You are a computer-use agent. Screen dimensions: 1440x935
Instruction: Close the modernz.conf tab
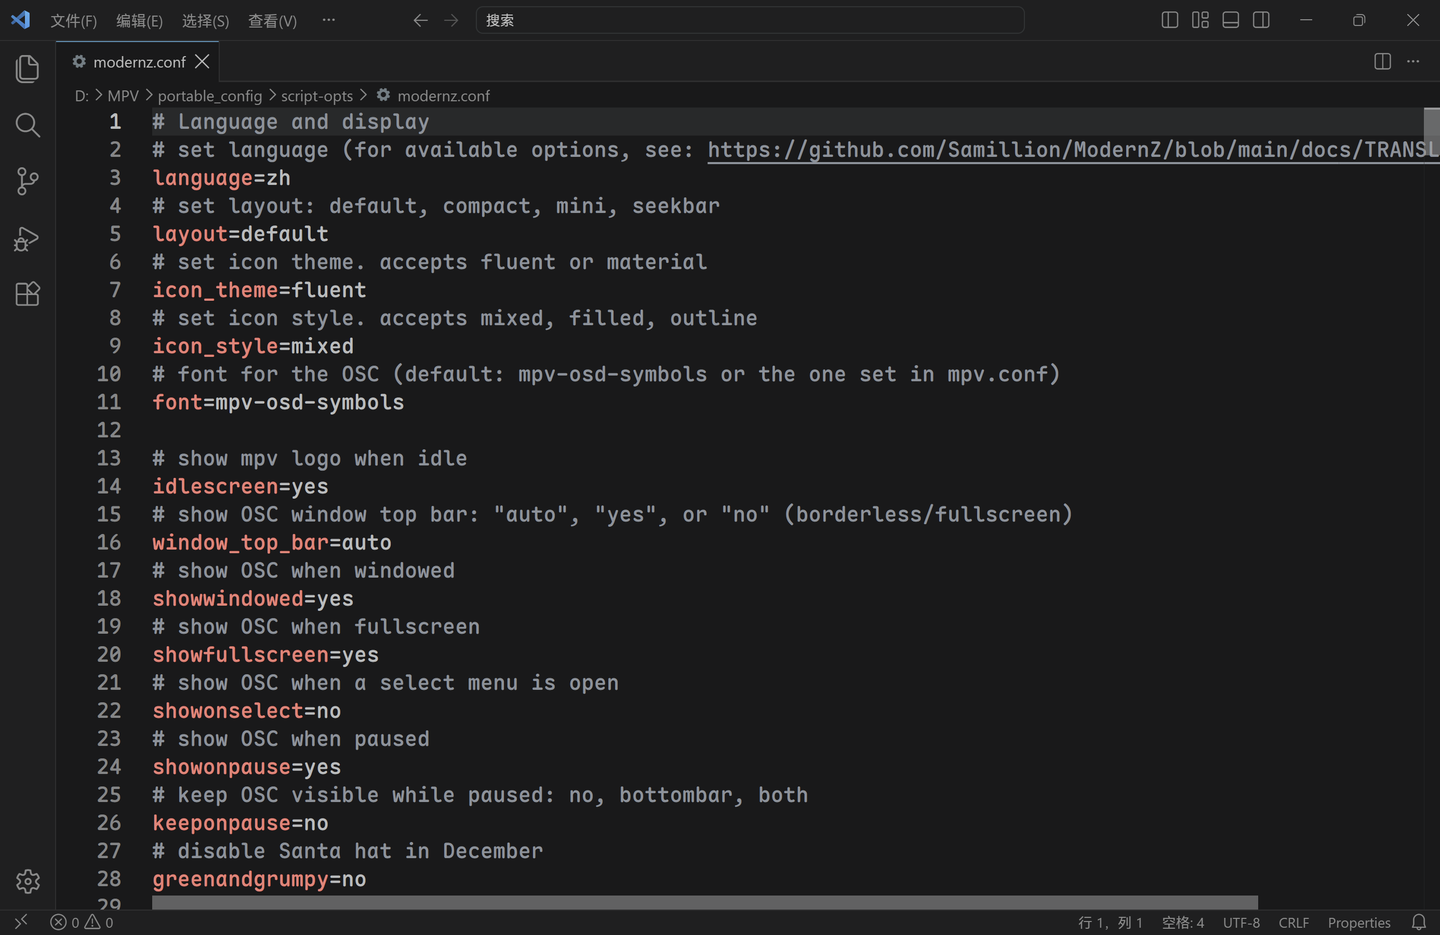click(202, 62)
